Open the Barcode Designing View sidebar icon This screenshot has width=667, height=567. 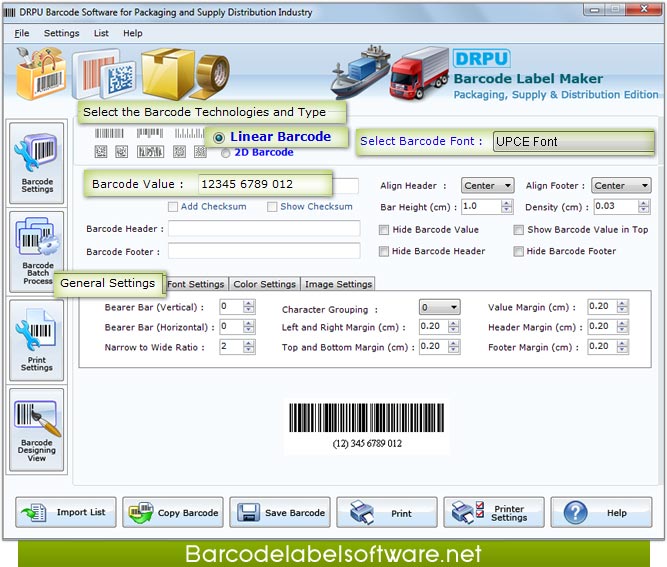pos(37,429)
